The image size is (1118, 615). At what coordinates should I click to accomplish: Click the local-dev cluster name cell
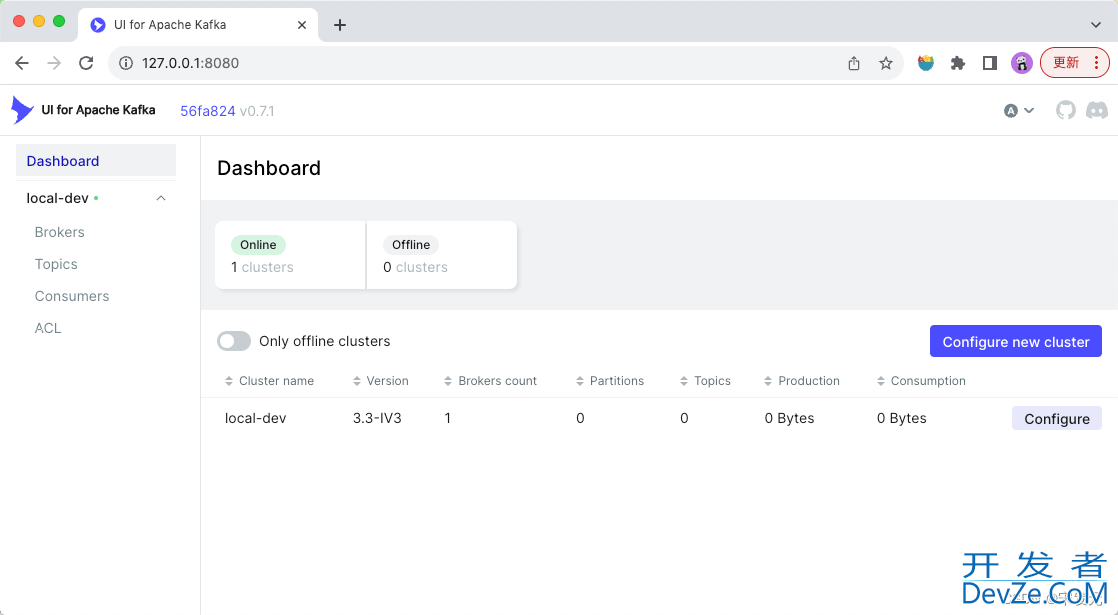tap(255, 418)
